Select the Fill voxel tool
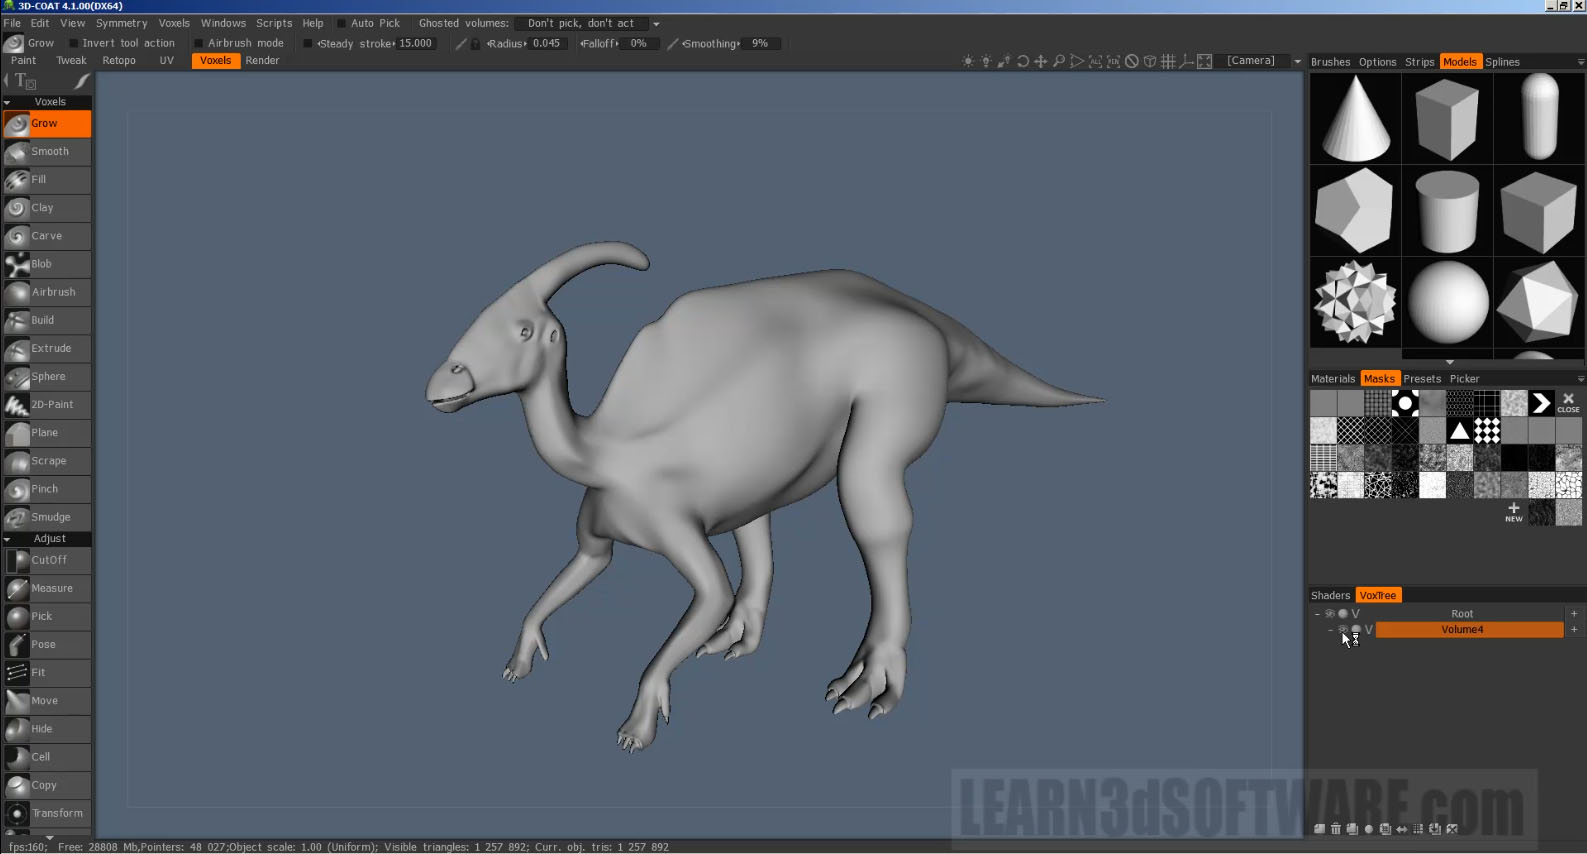 pyautogui.click(x=47, y=180)
